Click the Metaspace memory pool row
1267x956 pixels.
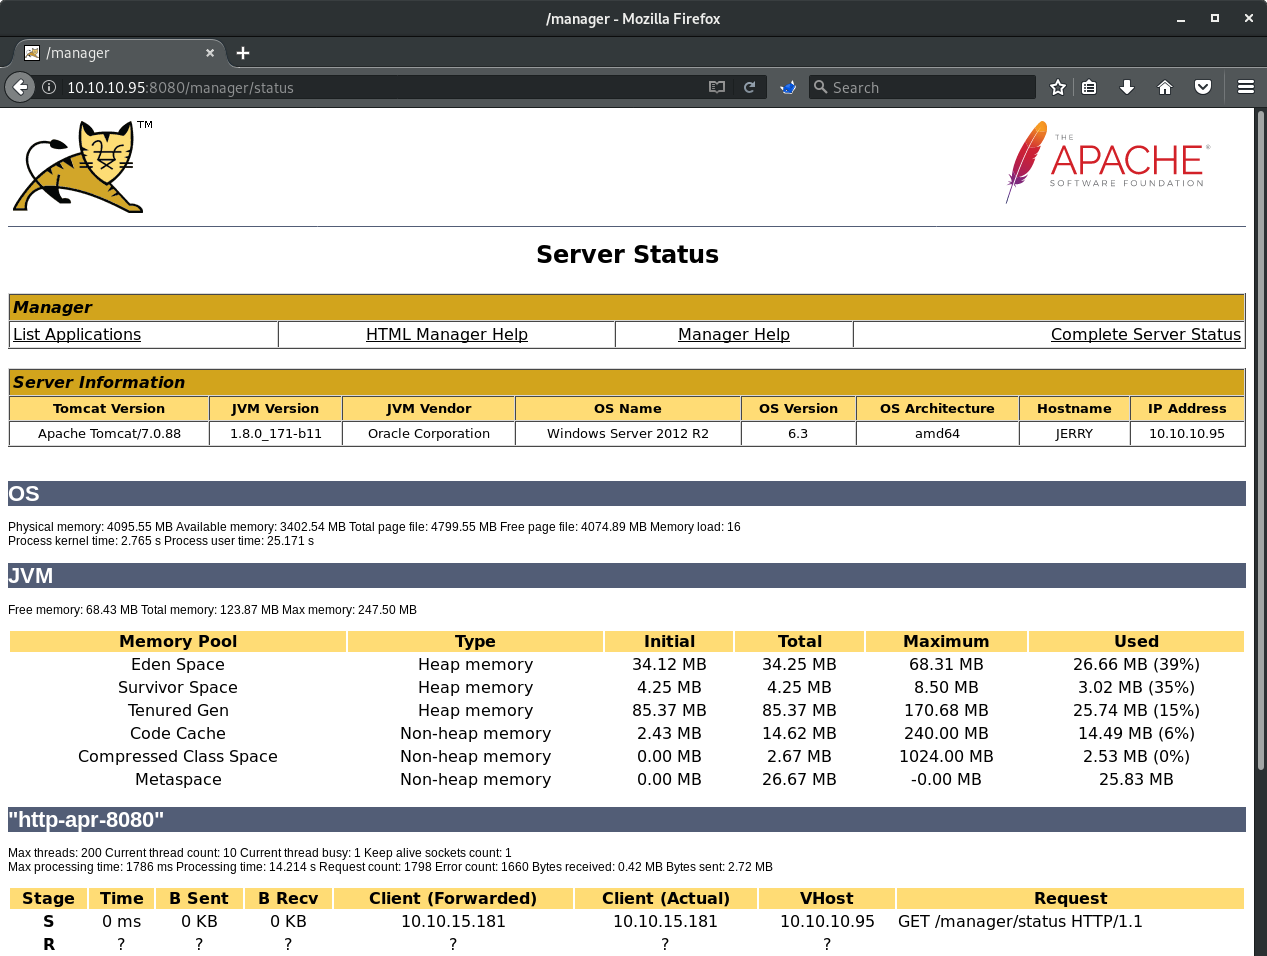click(627, 779)
